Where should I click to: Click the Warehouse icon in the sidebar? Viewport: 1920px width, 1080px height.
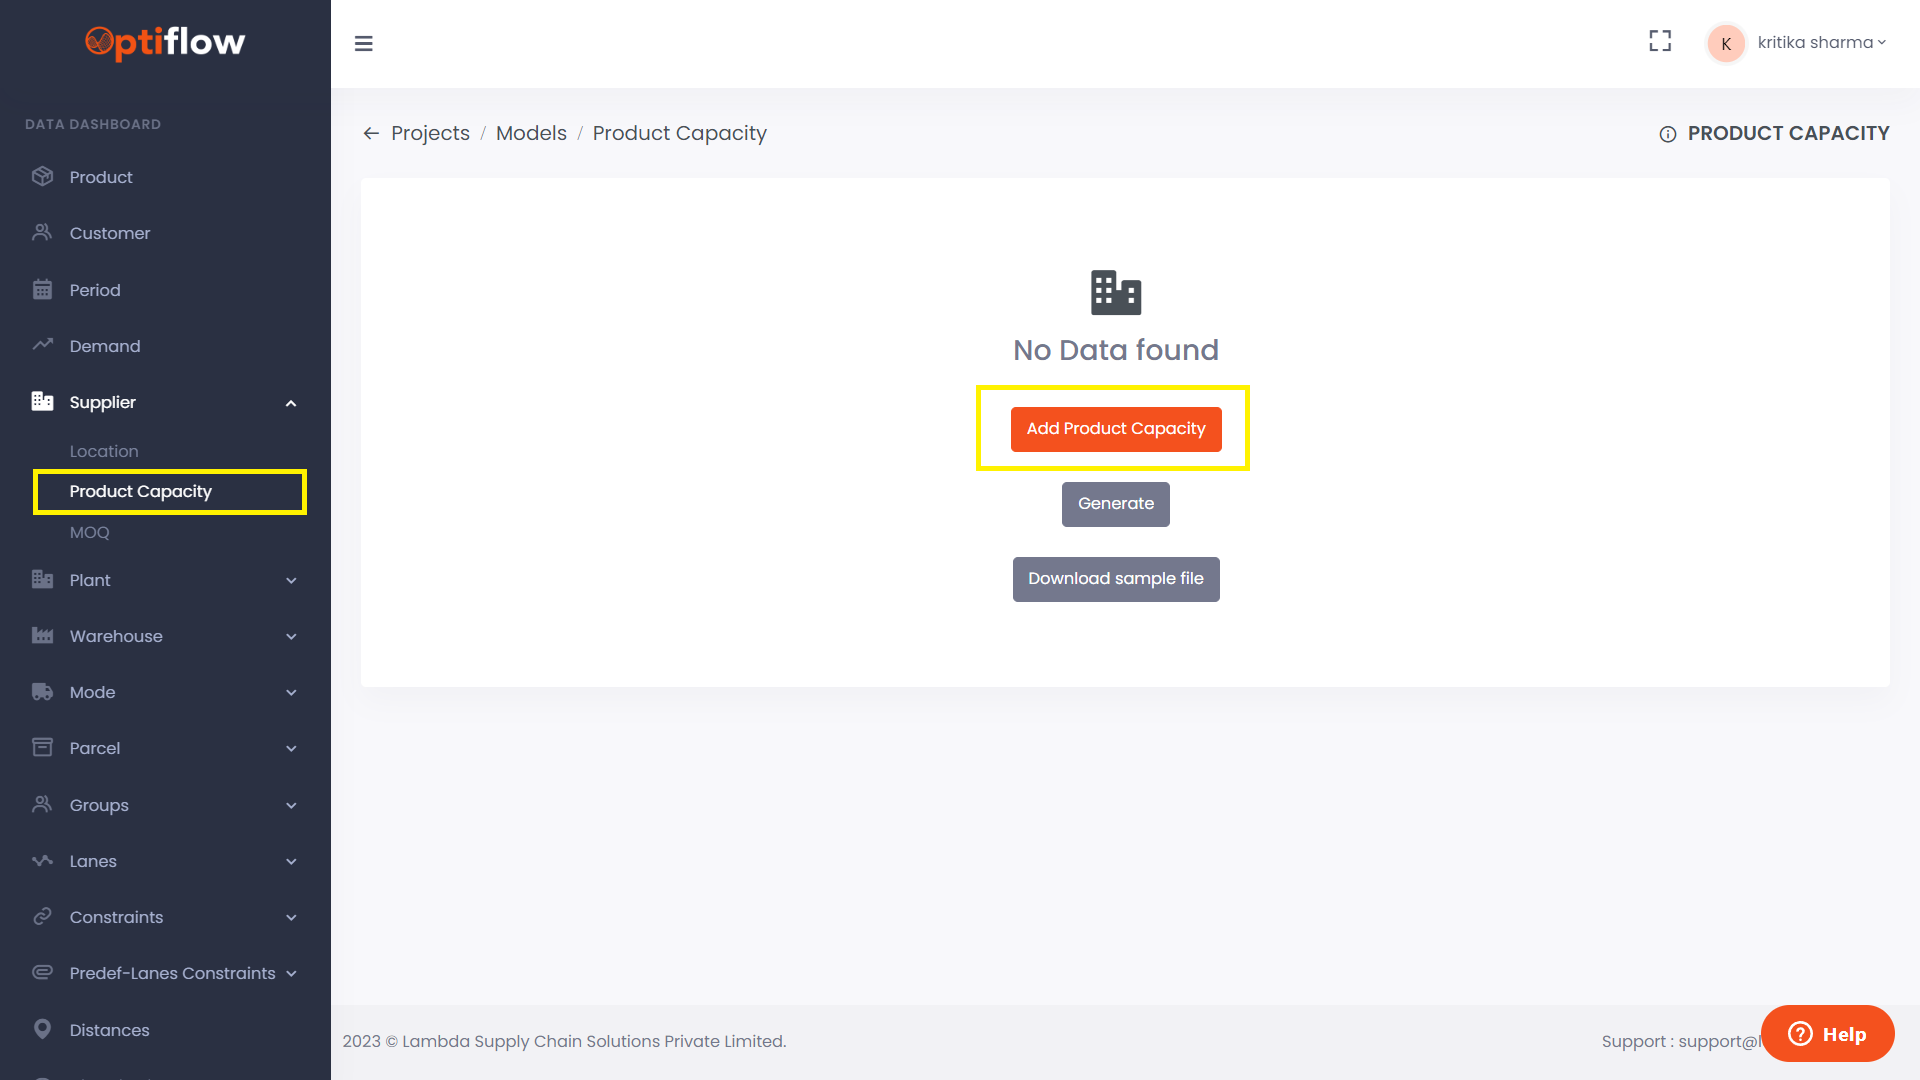coord(42,636)
